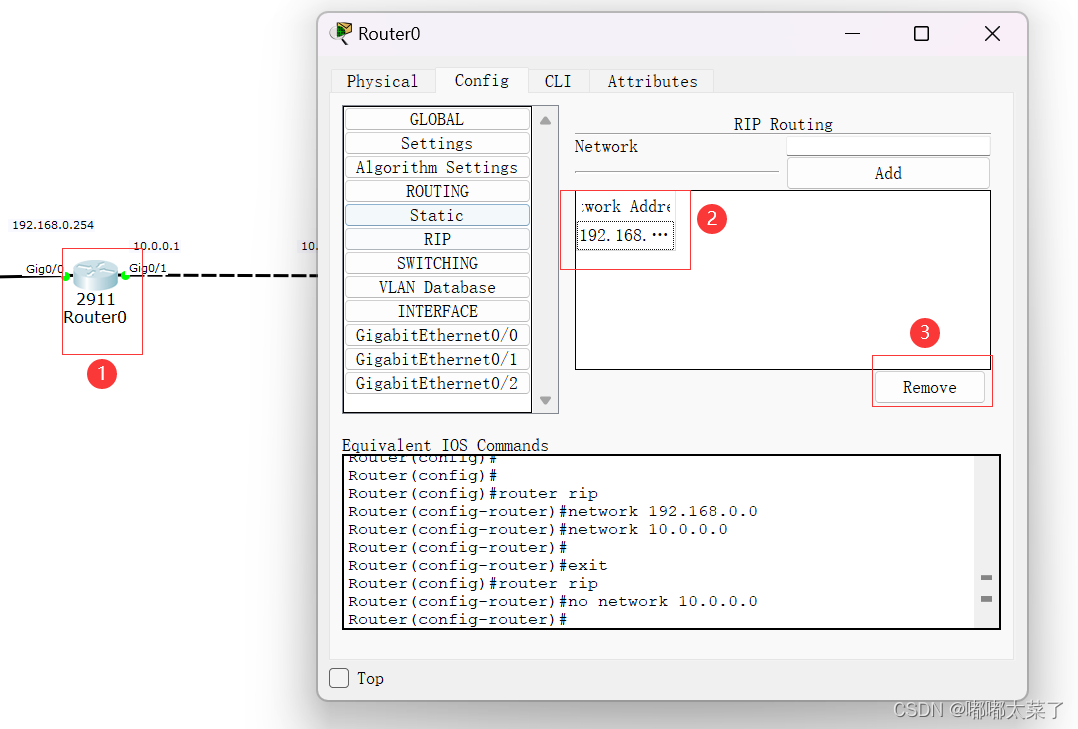The width and height of the screenshot is (1078, 729).
Task: Minimize the Router0 window
Action: point(852,34)
